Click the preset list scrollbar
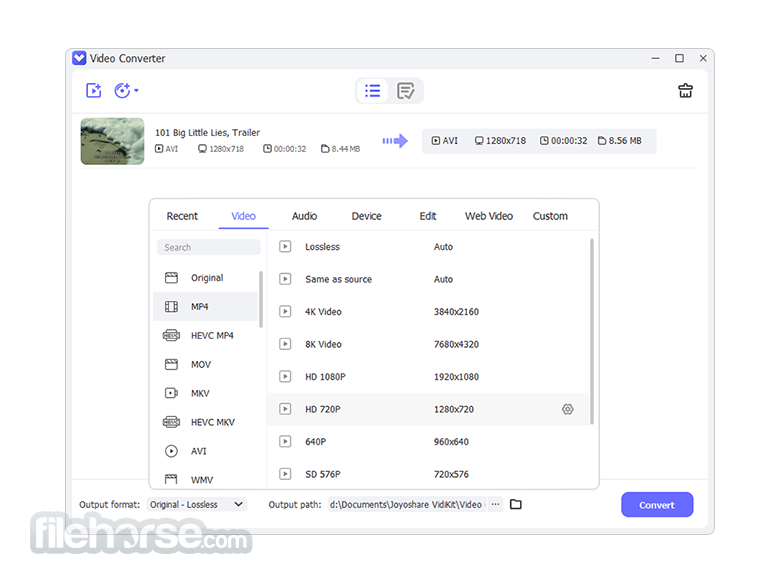The image size is (780, 584). (x=591, y=331)
